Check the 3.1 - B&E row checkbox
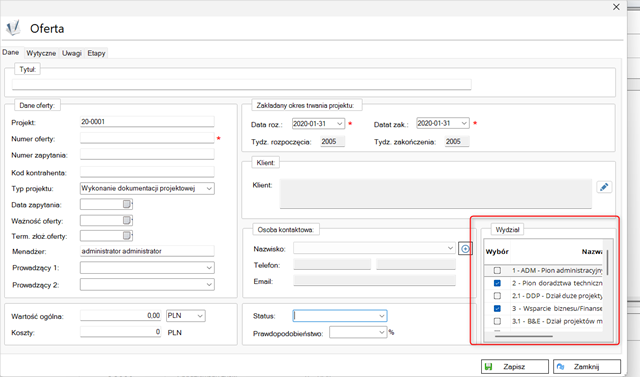Viewport: 640px width, 377px height. coord(497,321)
